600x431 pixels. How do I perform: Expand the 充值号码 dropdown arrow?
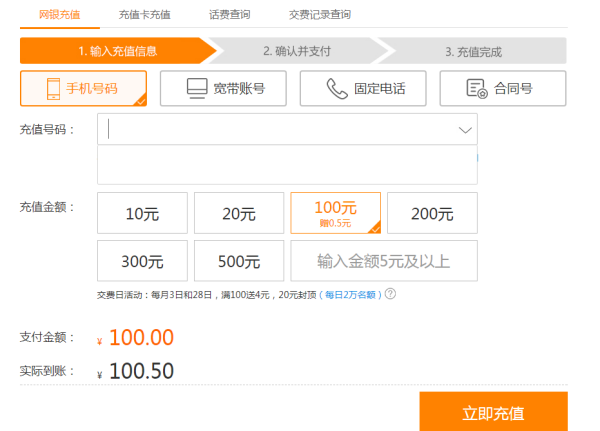click(x=465, y=130)
